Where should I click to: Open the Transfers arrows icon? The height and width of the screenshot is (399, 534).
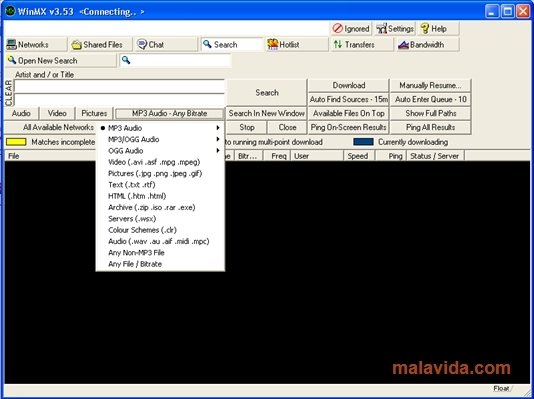[338, 44]
